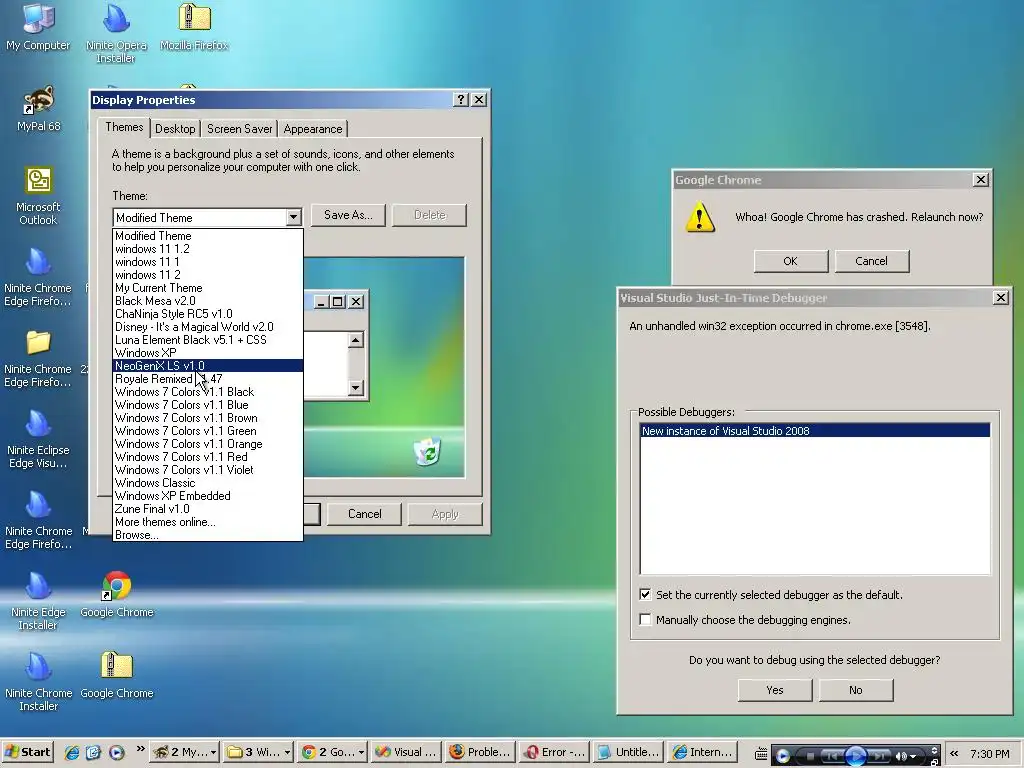Click play button on media player toolbar

(856, 756)
